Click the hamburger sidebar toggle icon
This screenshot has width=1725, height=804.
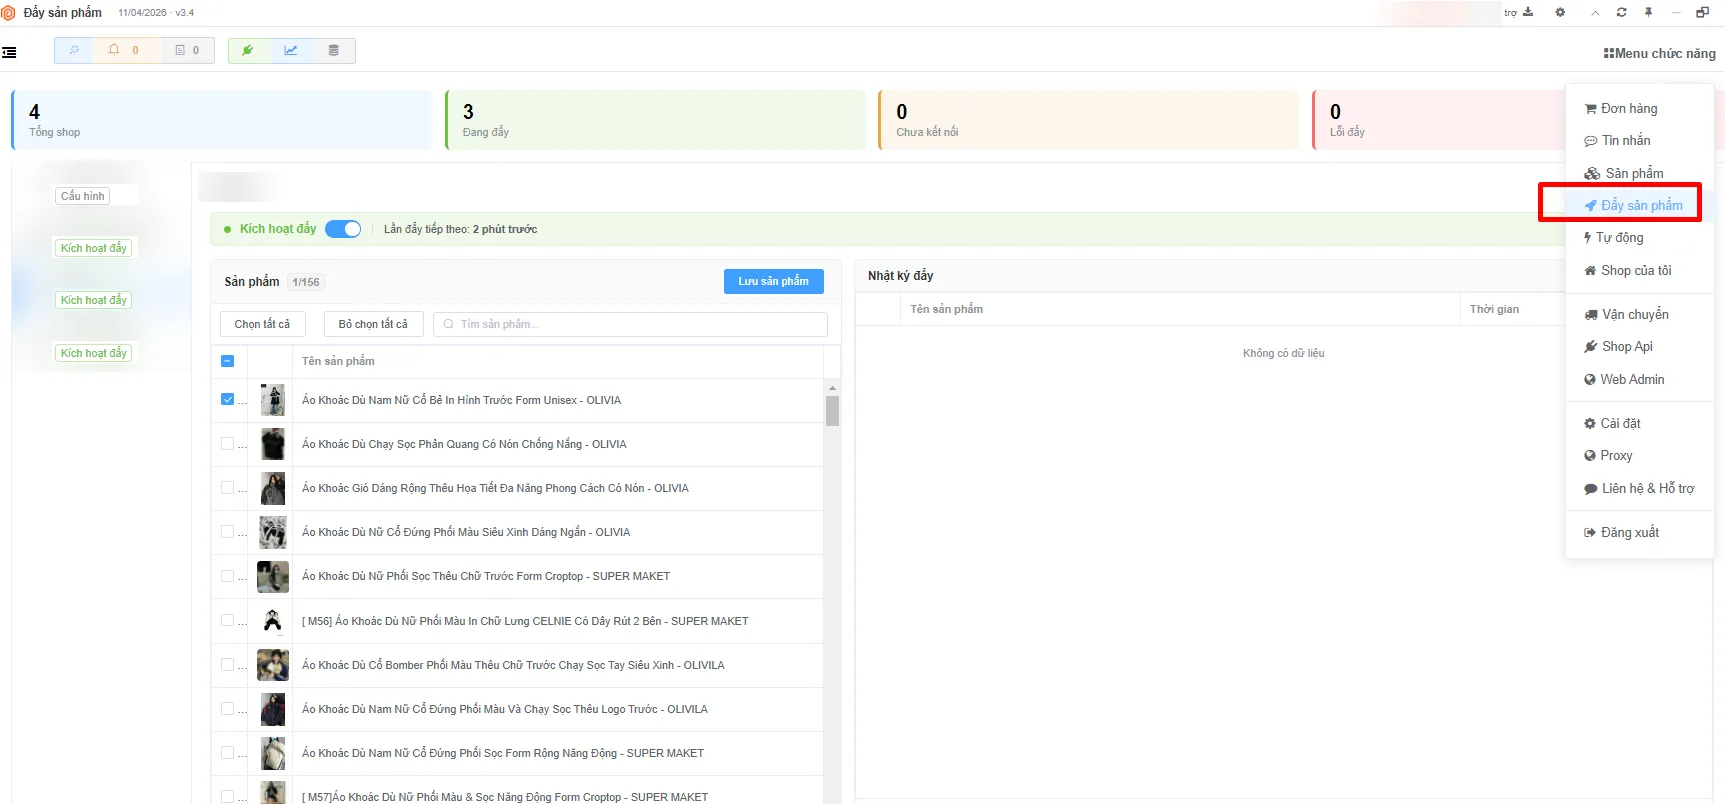[x=9, y=52]
